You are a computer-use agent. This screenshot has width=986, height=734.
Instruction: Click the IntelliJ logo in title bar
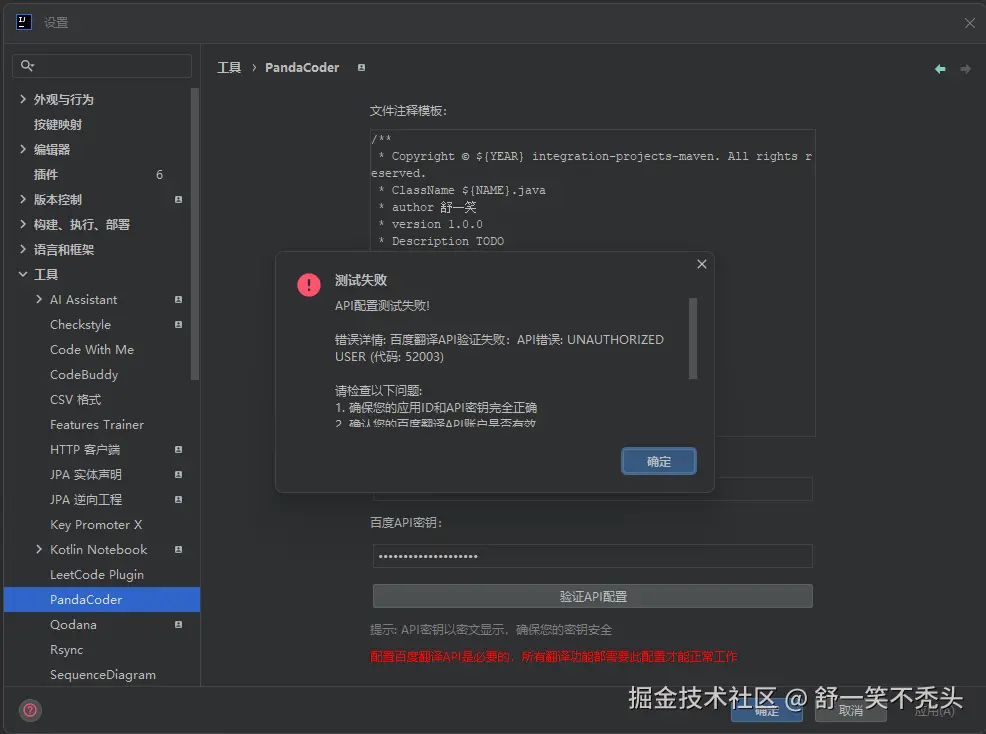pos(23,22)
